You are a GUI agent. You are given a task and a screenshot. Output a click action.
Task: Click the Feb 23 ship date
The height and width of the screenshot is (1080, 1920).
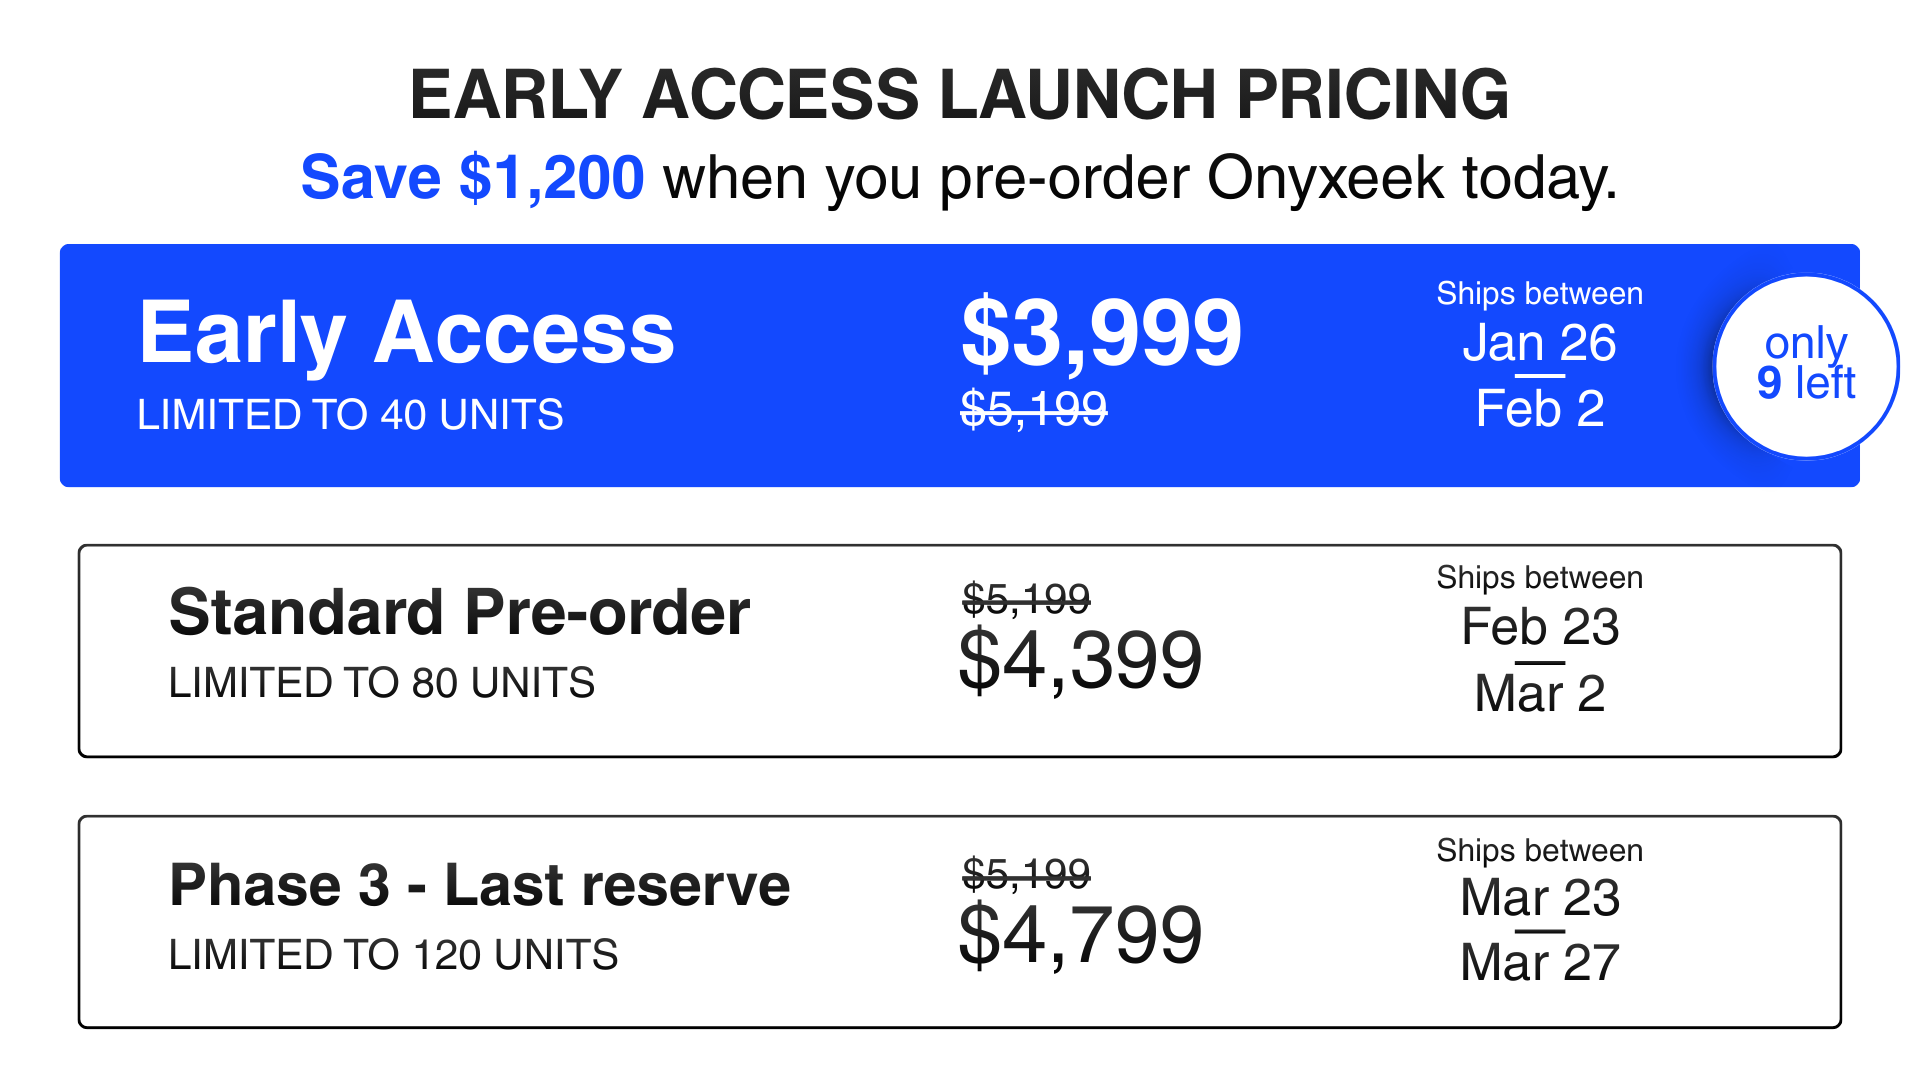click(x=1540, y=627)
